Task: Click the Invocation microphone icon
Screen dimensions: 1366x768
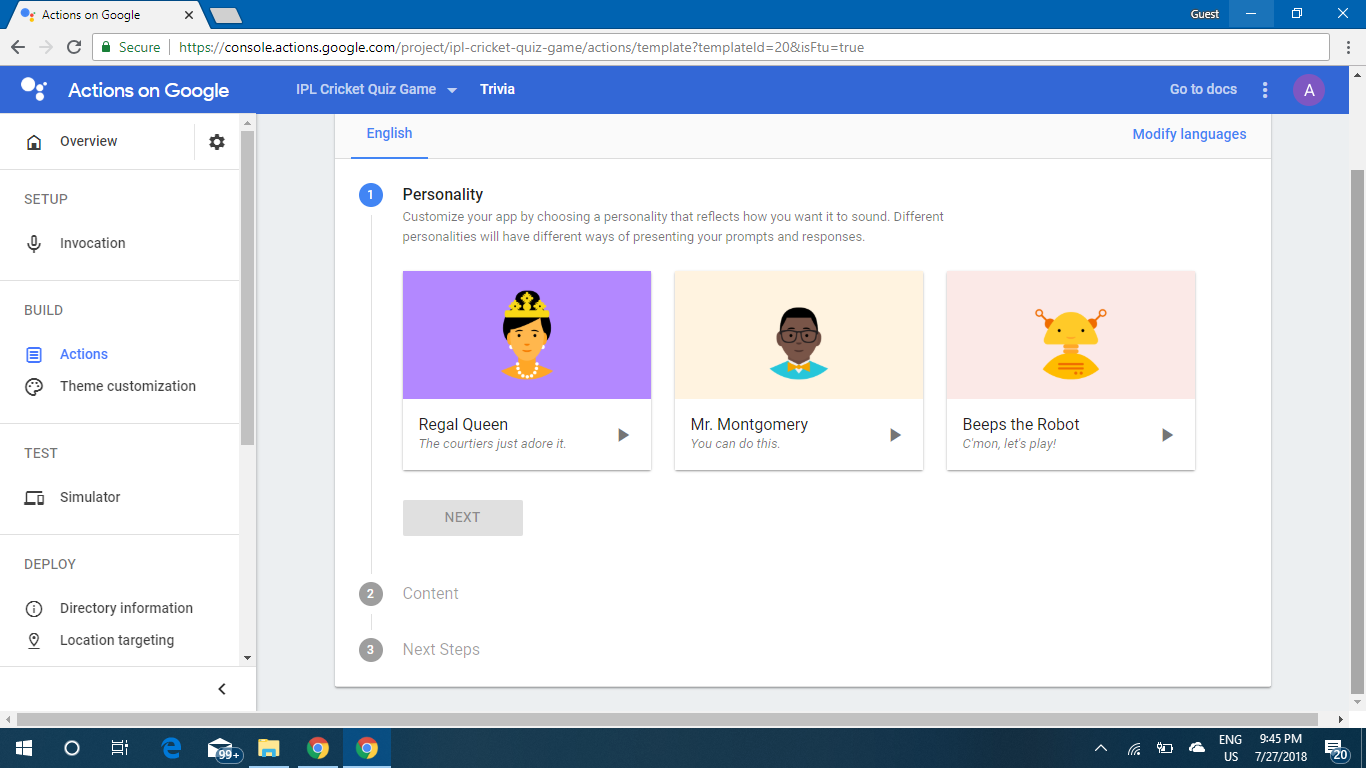Action: (34, 243)
